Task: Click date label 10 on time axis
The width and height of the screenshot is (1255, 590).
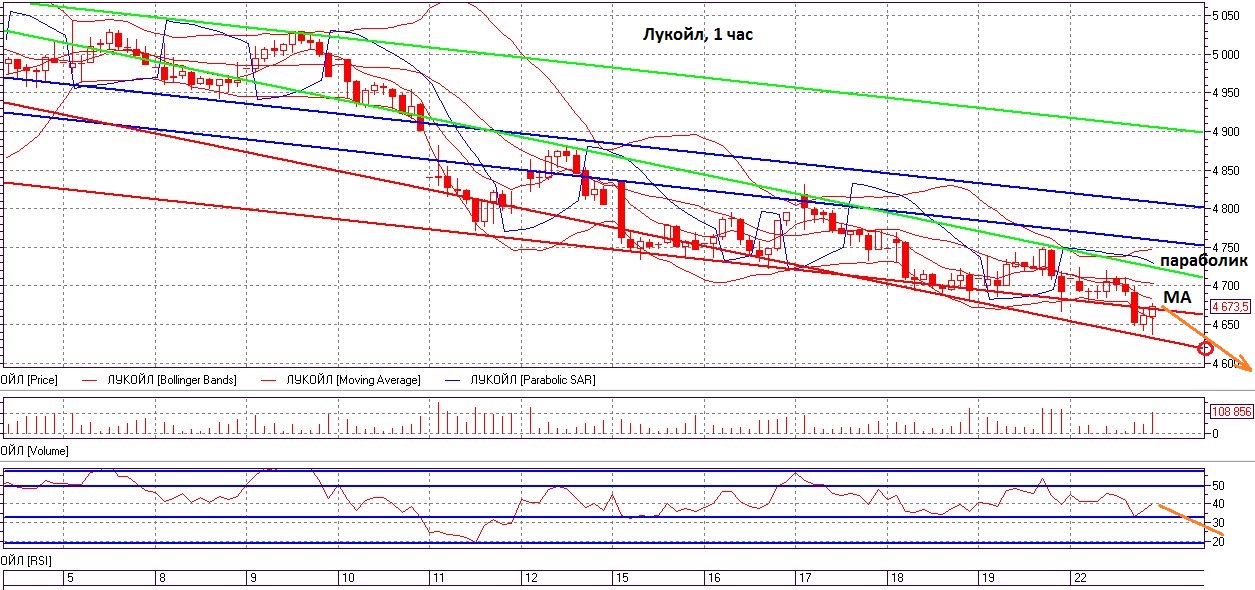Action: (346, 578)
